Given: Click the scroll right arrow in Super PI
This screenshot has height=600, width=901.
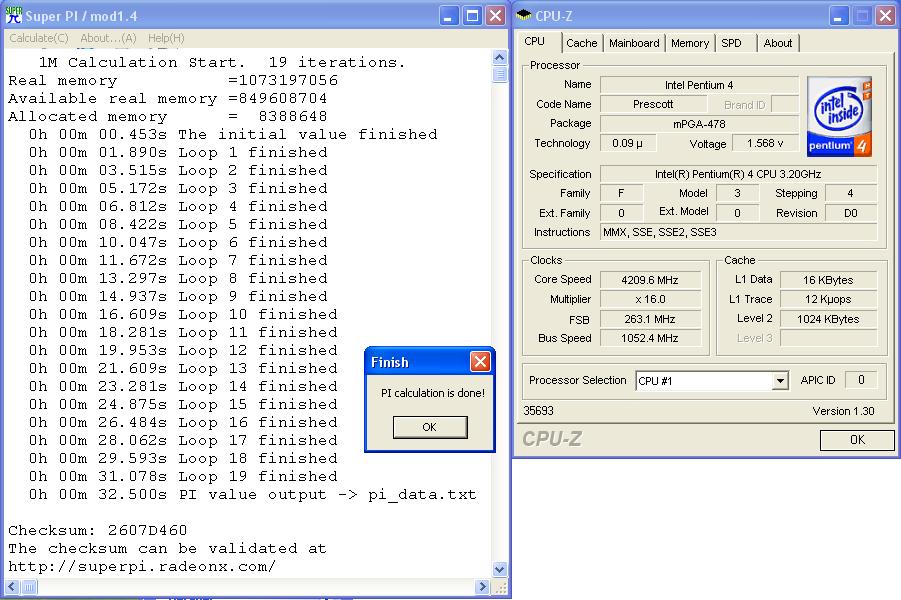Looking at the screenshot, I should 483,587.
